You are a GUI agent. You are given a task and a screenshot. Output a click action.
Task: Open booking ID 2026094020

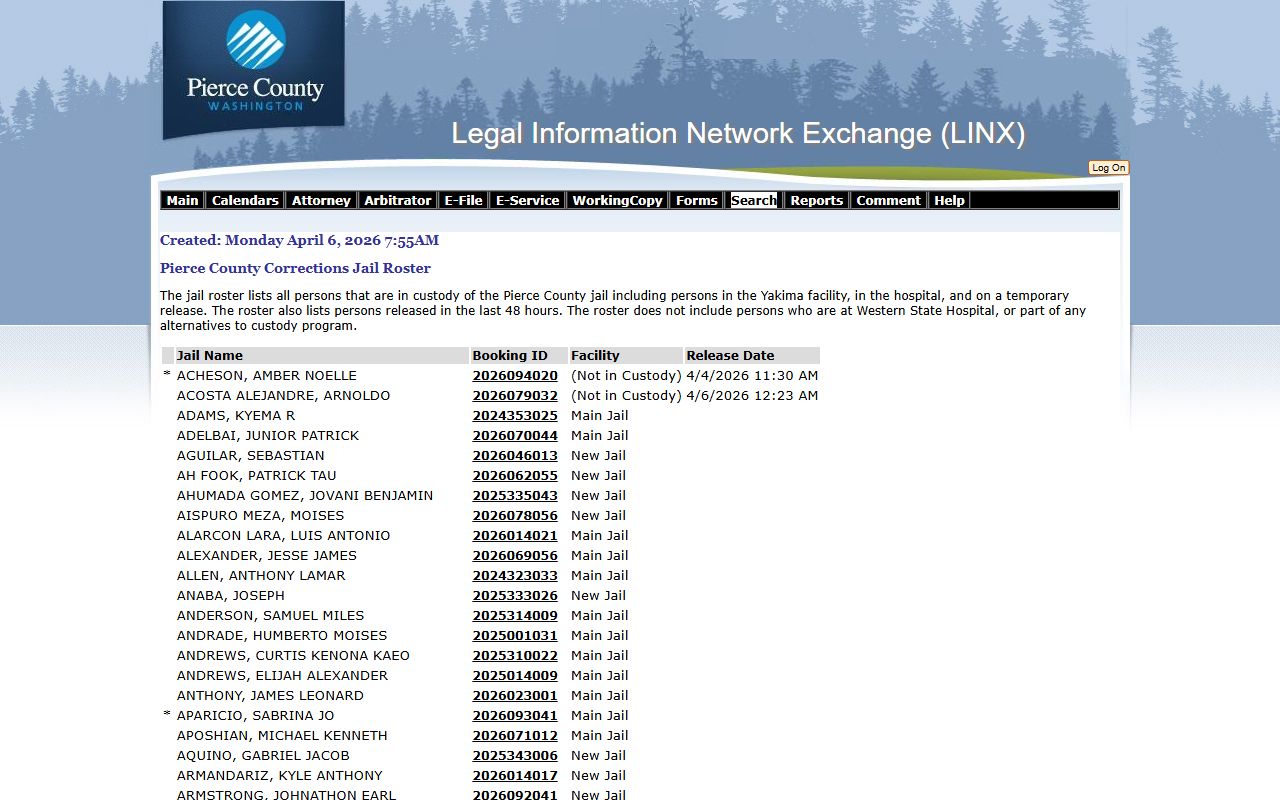coord(515,376)
